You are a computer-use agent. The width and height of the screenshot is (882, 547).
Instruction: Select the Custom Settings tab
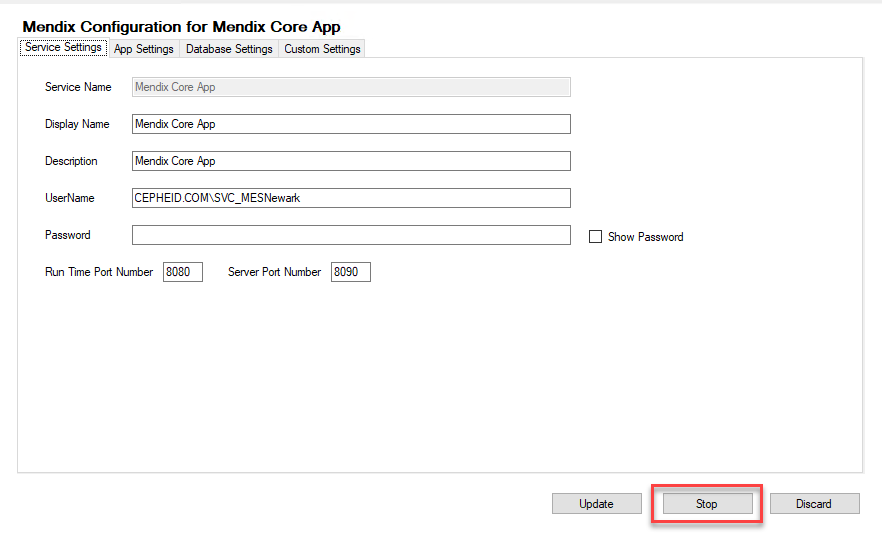(x=322, y=49)
